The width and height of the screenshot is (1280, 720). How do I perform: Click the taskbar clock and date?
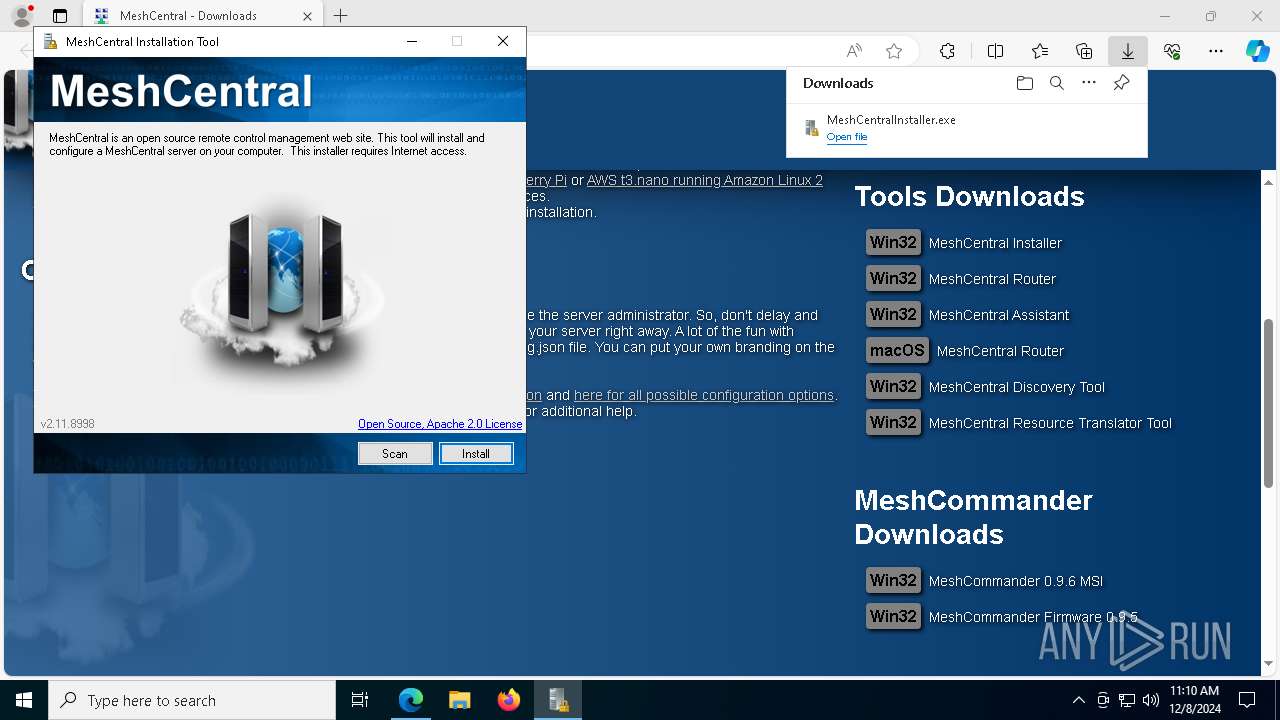click(x=1194, y=700)
